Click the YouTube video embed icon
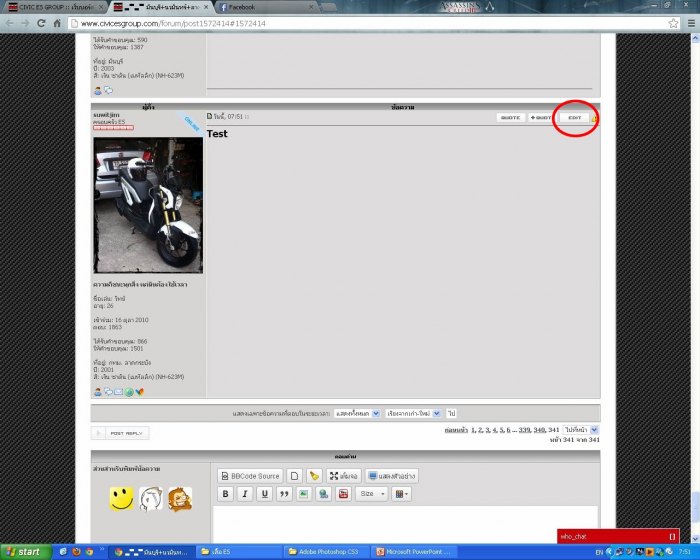Viewport: 700px width, 560px height. click(x=343, y=494)
